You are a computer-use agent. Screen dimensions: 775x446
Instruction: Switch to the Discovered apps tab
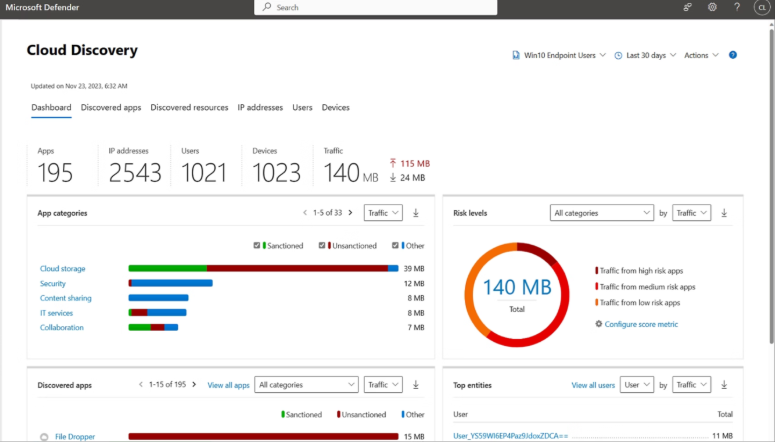[111, 107]
